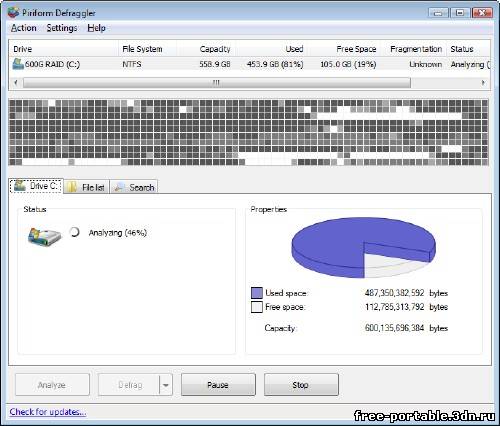Sort by the Status column header
This screenshot has height=426, width=500.
[468, 49]
